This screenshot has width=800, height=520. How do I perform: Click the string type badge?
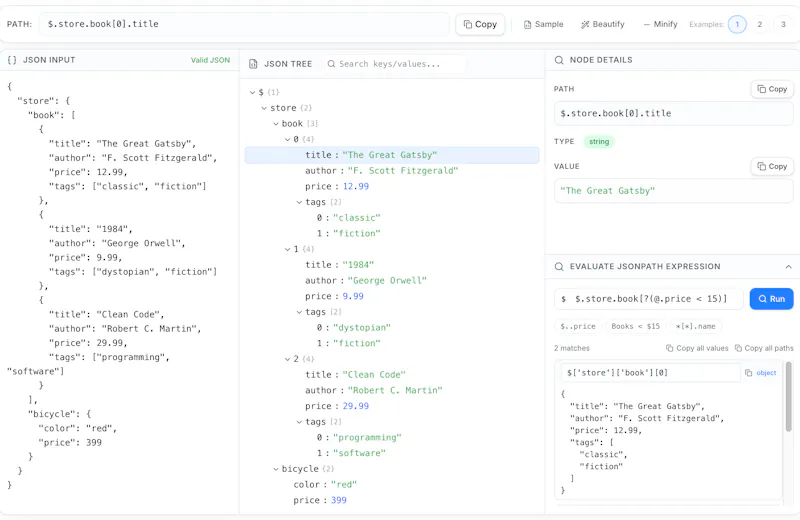coord(599,142)
